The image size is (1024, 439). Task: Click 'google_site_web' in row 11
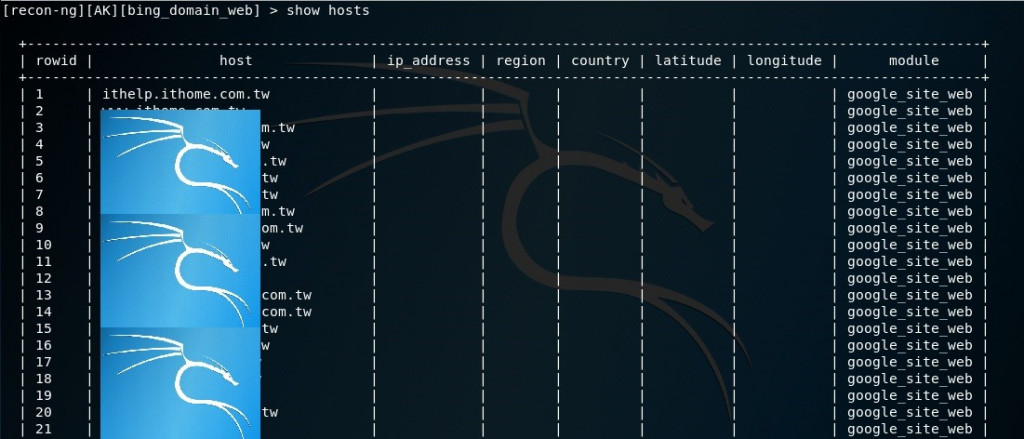(x=910, y=261)
